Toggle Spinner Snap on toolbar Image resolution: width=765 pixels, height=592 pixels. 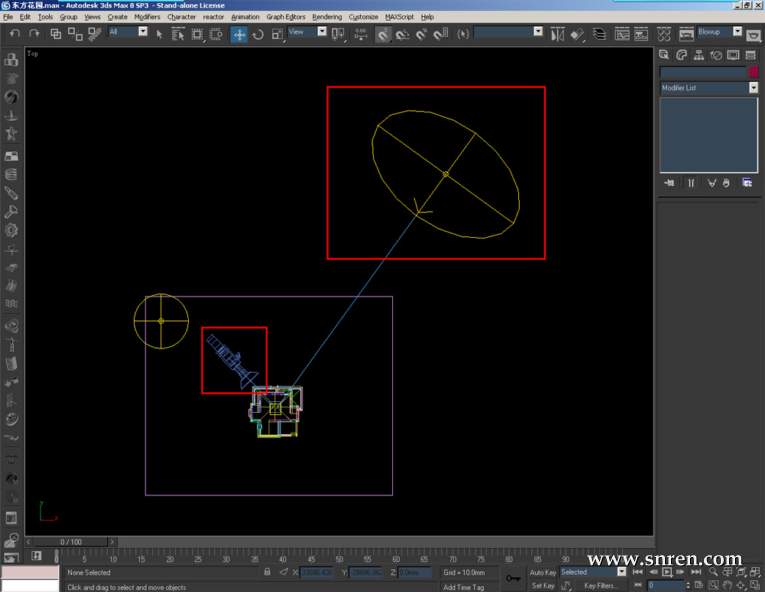pos(441,34)
